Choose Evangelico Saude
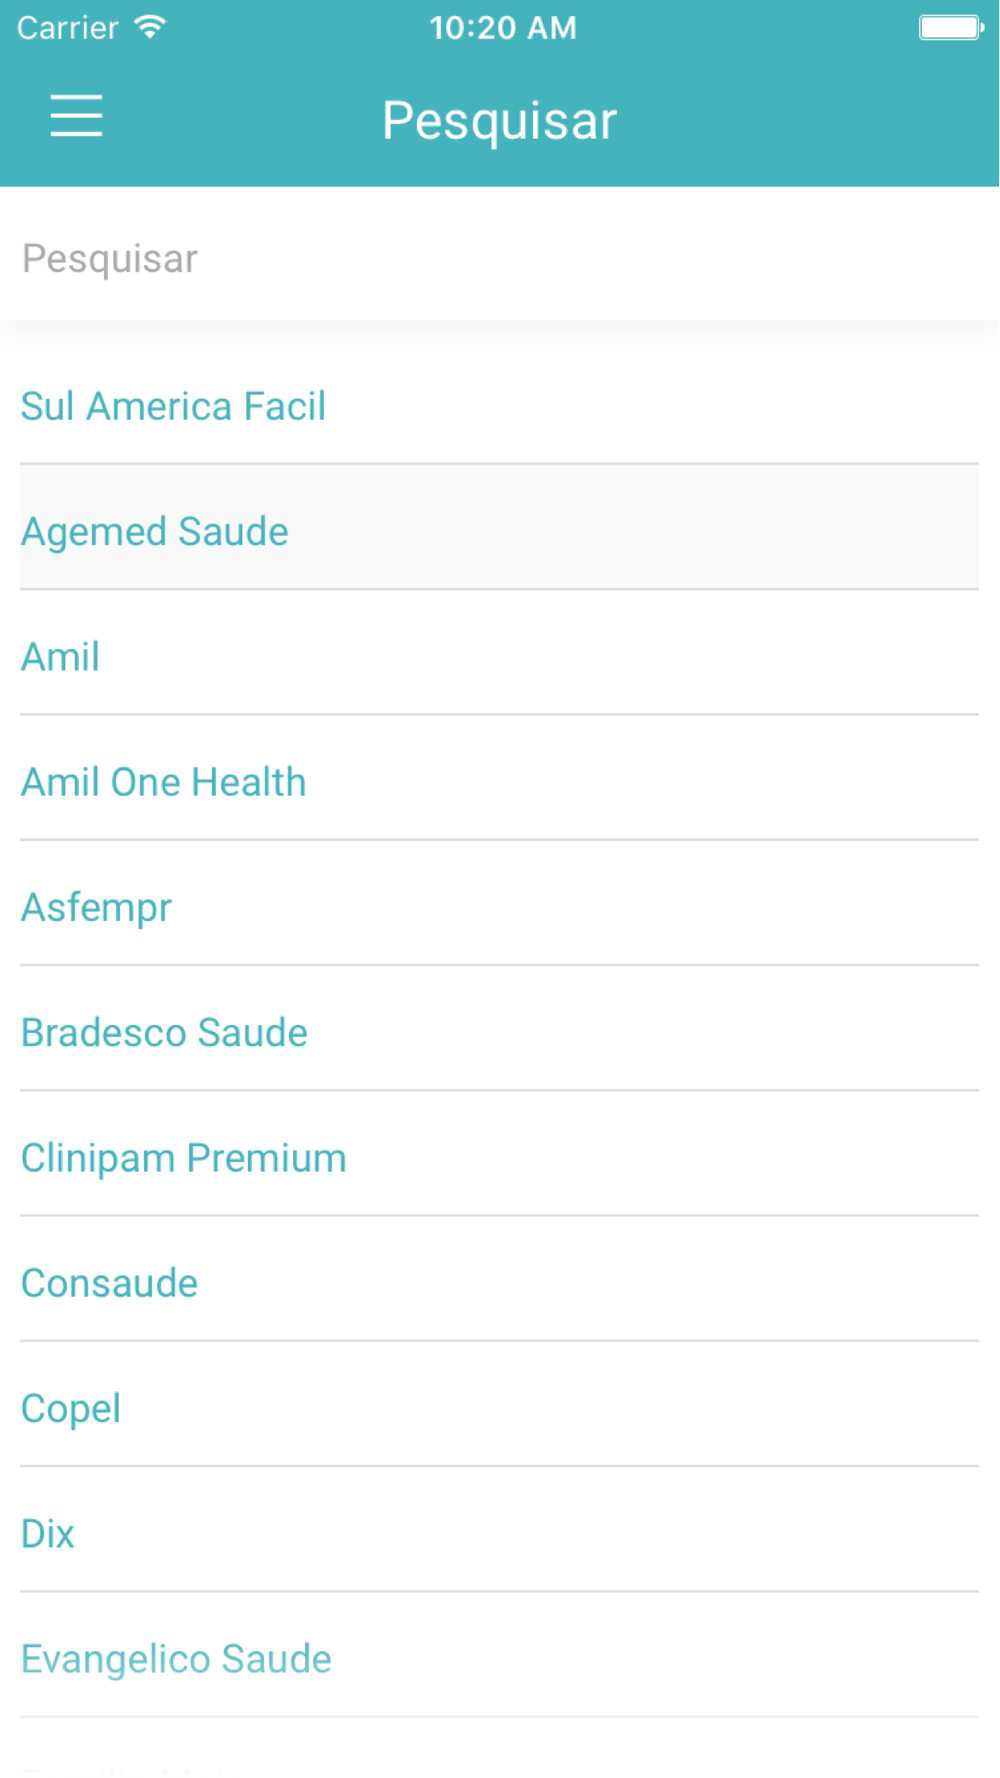The image size is (1000, 1778). click(x=500, y=1655)
